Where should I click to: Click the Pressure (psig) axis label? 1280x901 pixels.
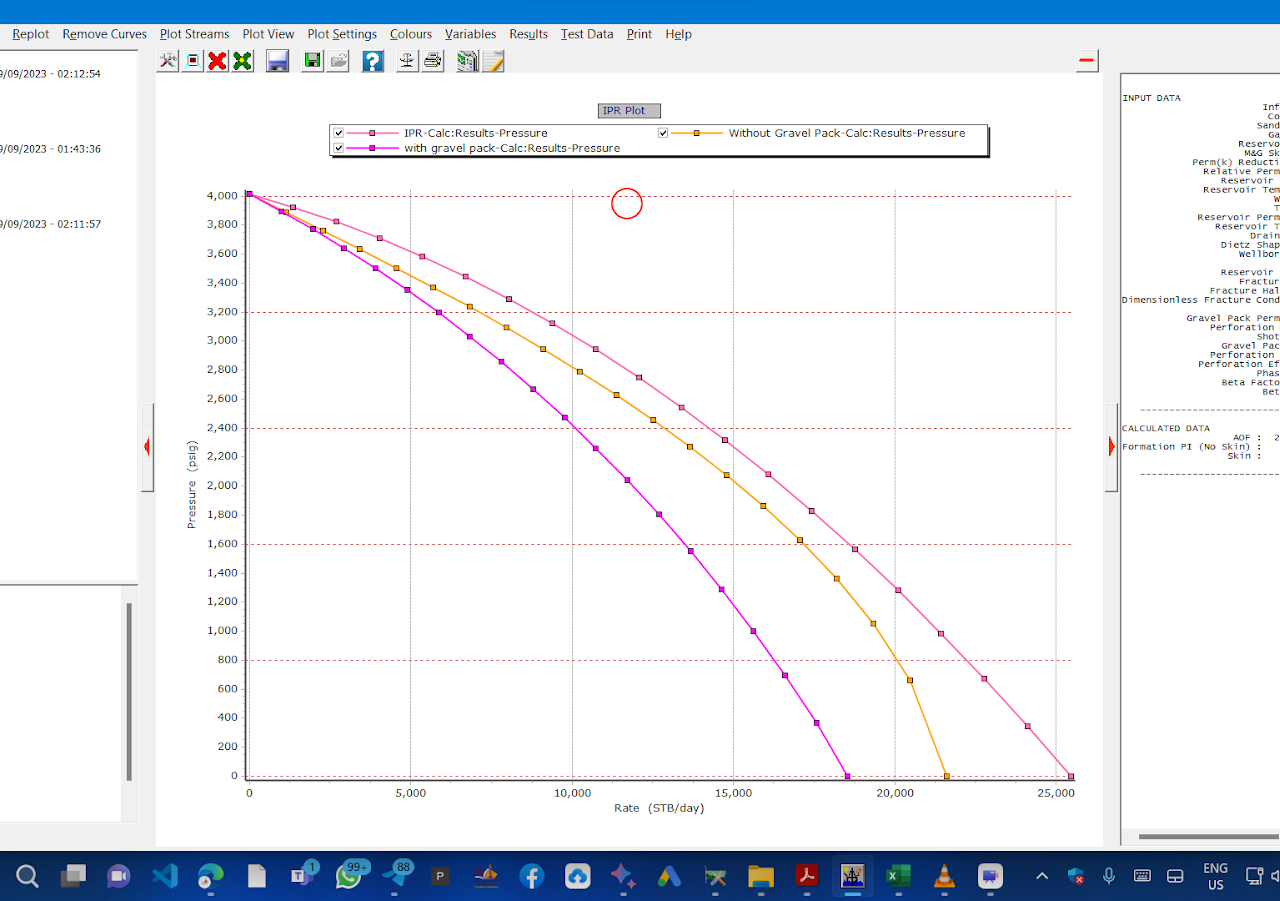point(192,483)
